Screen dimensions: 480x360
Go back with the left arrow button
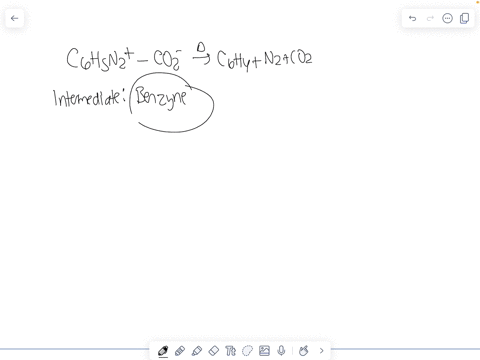[x=14, y=18]
